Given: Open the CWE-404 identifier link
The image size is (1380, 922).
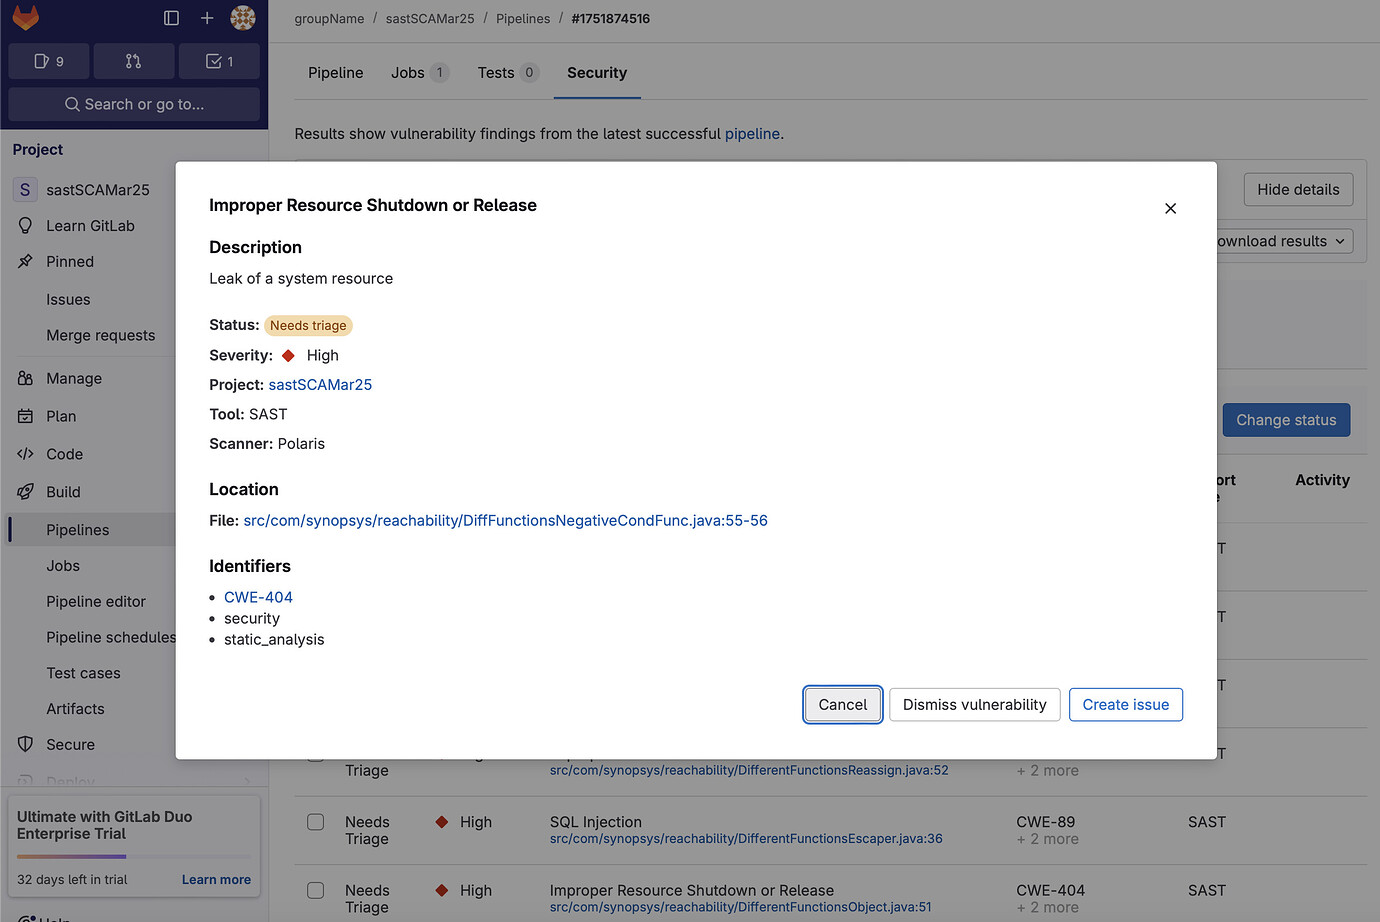Looking at the screenshot, I should click(258, 597).
